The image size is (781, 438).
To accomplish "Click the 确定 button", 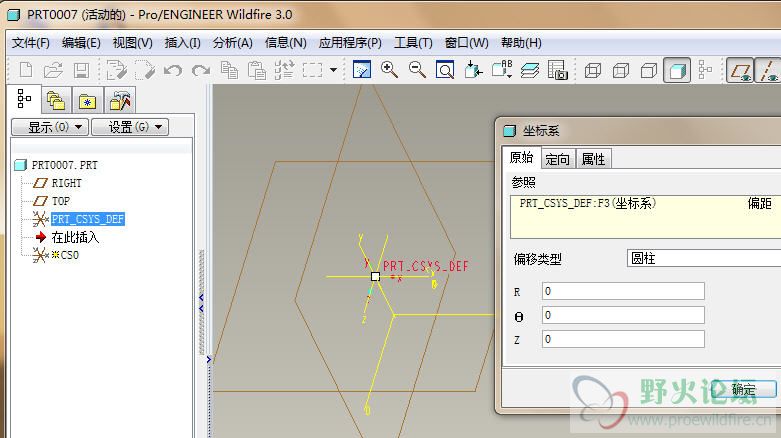I will (x=744, y=389).
